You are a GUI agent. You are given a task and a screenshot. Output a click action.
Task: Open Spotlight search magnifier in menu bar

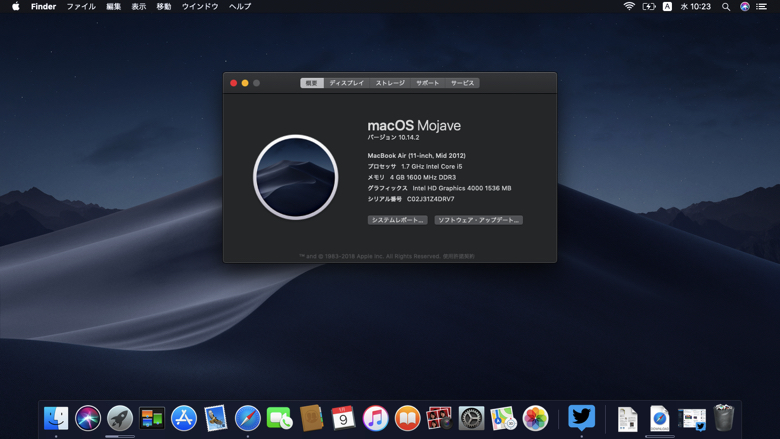(x=726, y=6)
